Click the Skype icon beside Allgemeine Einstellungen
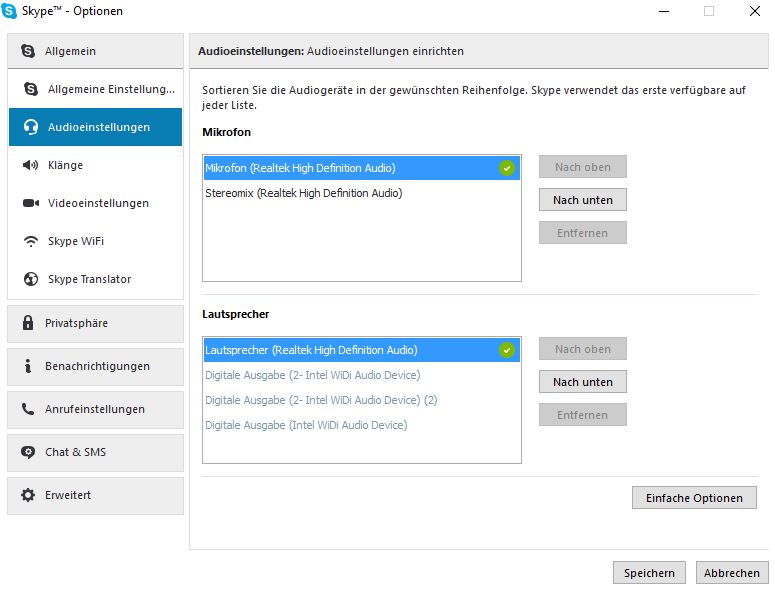775x591 pixels. pyautogui.click(x=31, y=89)
